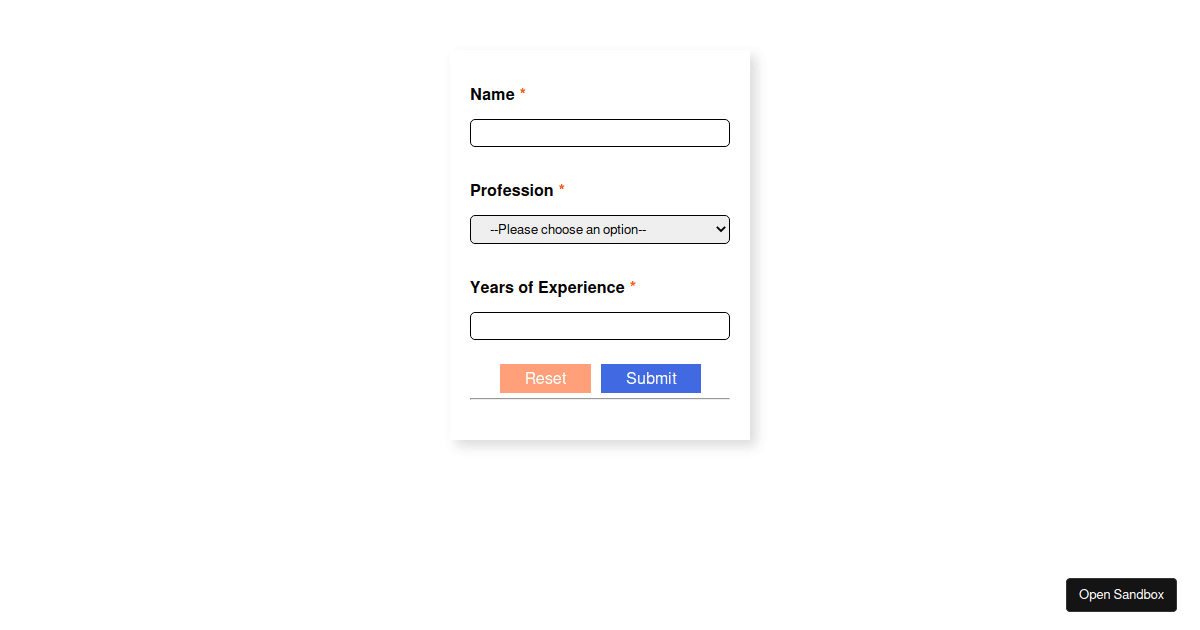This screenshot has height=630, width=1200.
Task: Click the Reset button to clear the form
Action: [545, 378]
